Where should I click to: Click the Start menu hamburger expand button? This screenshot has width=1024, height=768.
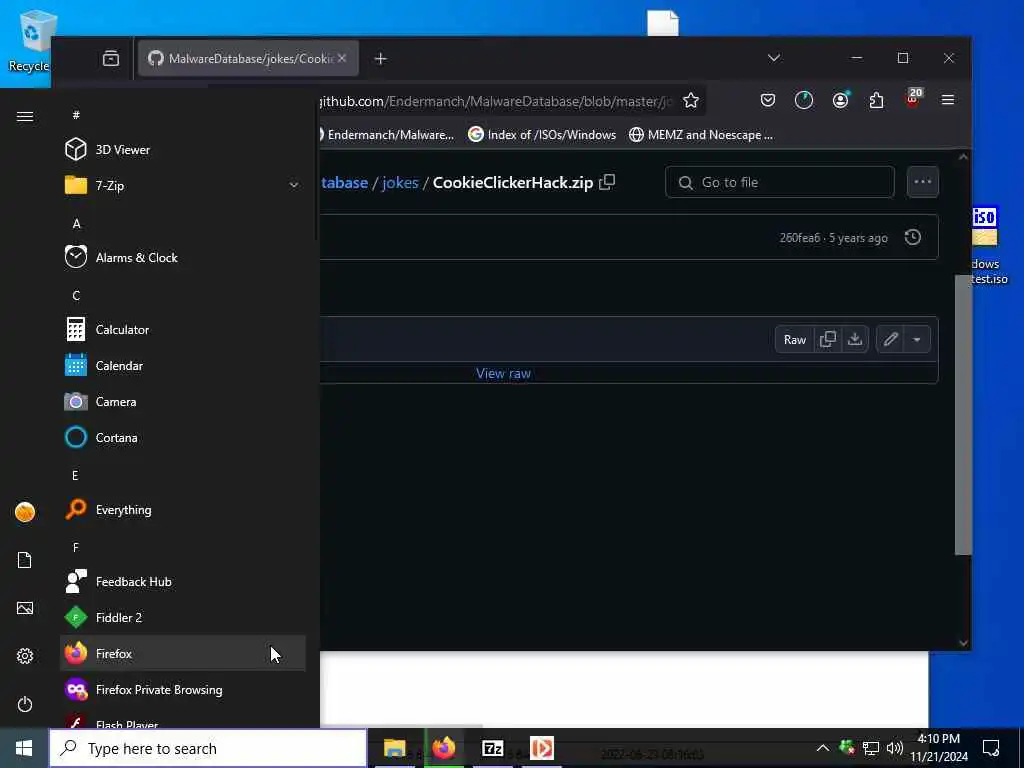point(25,116)
